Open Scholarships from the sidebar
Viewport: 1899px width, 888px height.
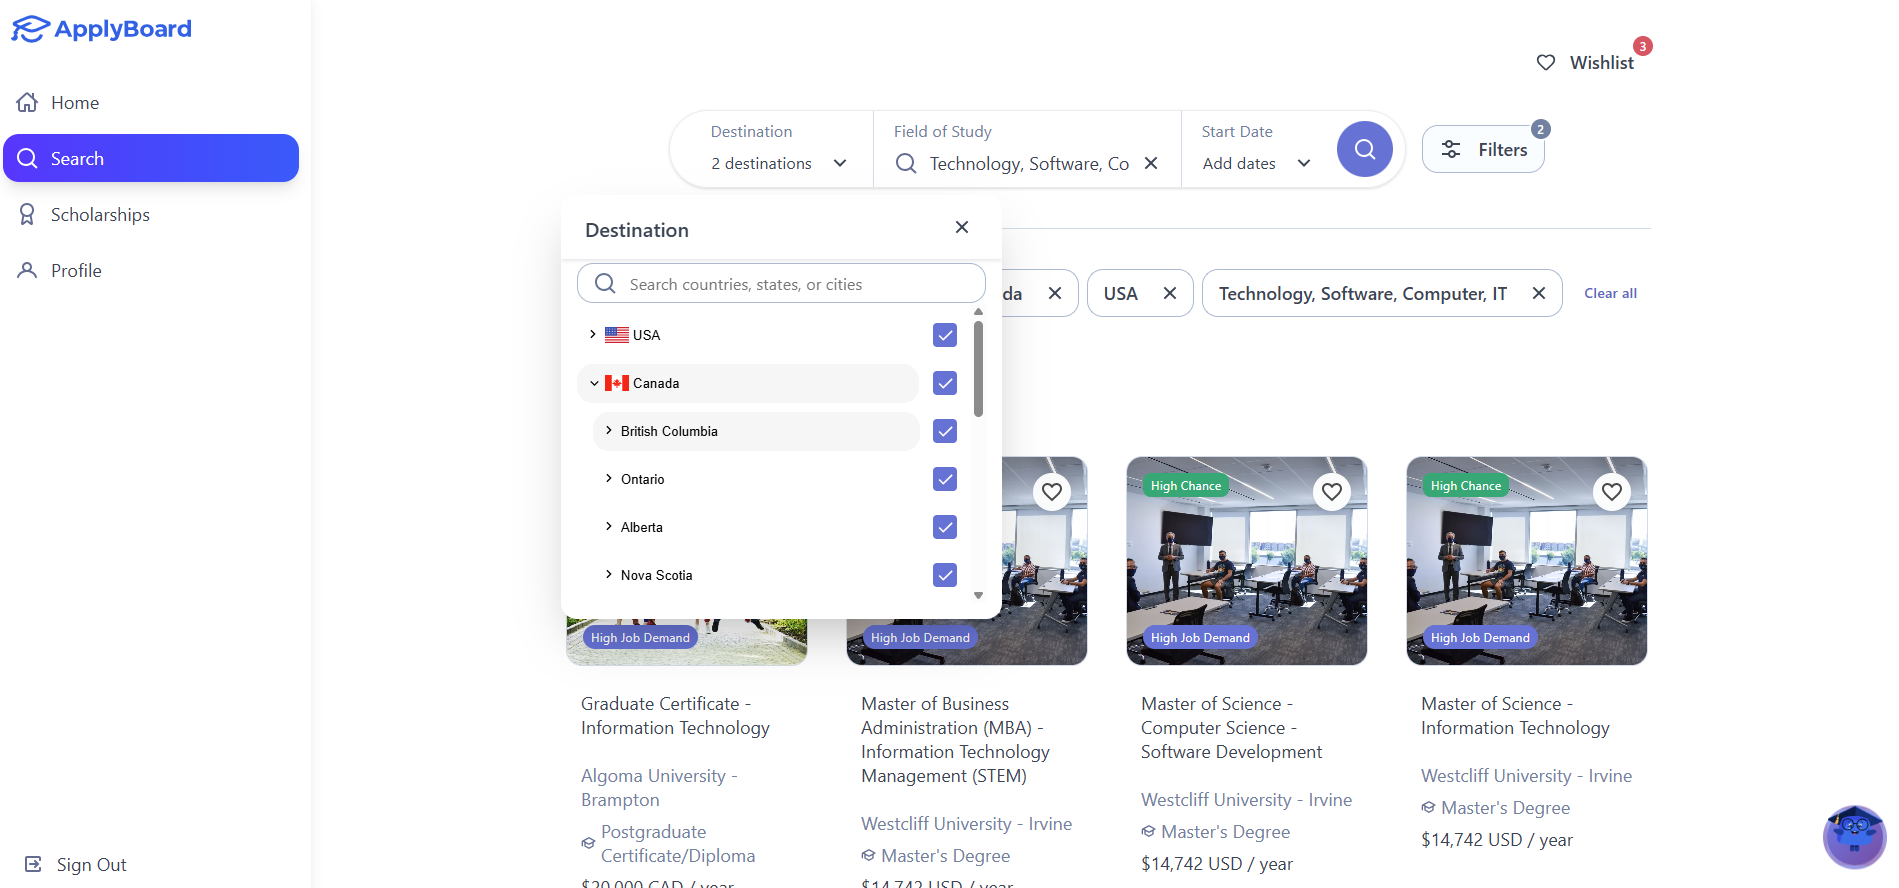[x=151, y=215]
